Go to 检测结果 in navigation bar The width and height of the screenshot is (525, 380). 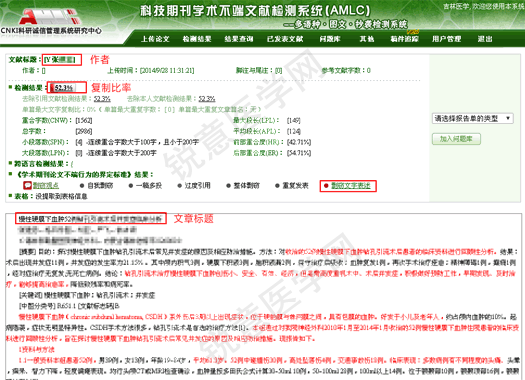[197, 39]
